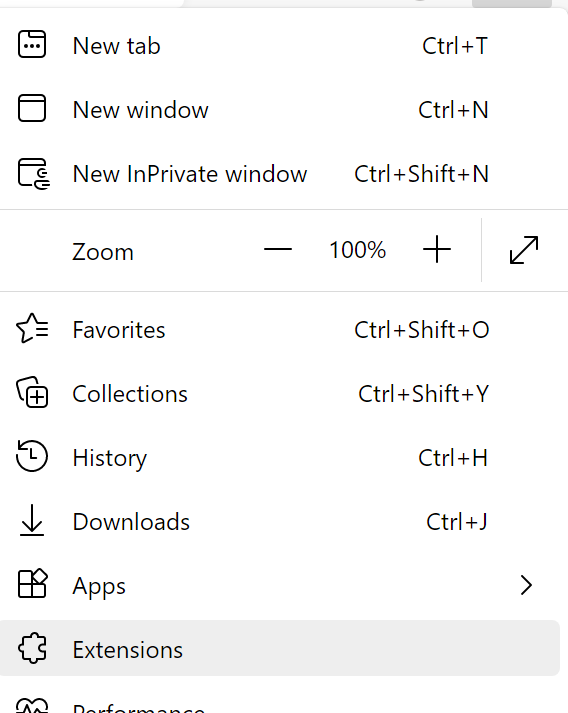
Task: Click the New InPrivate window icon
Action: coord(34,173)
